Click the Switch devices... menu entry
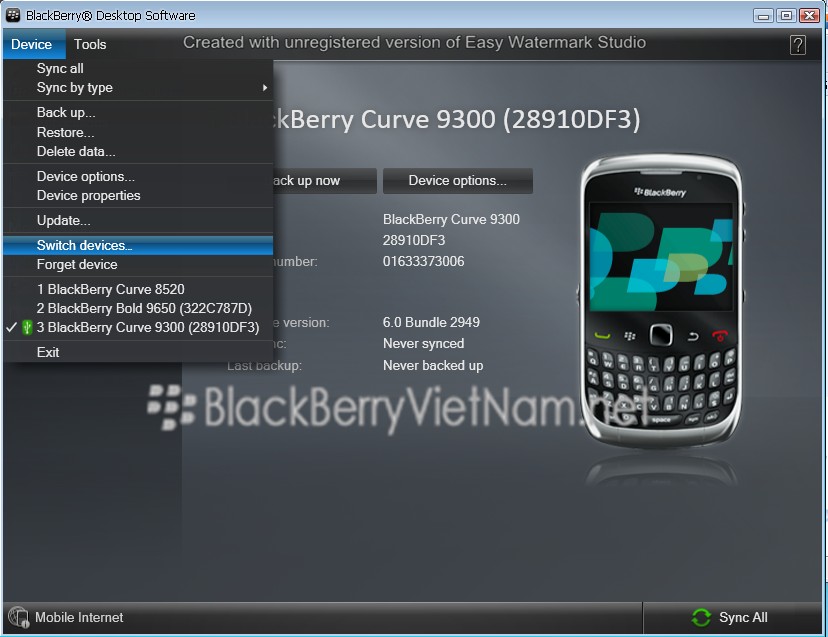The image size is (828, 637). (x=138, y=245)
